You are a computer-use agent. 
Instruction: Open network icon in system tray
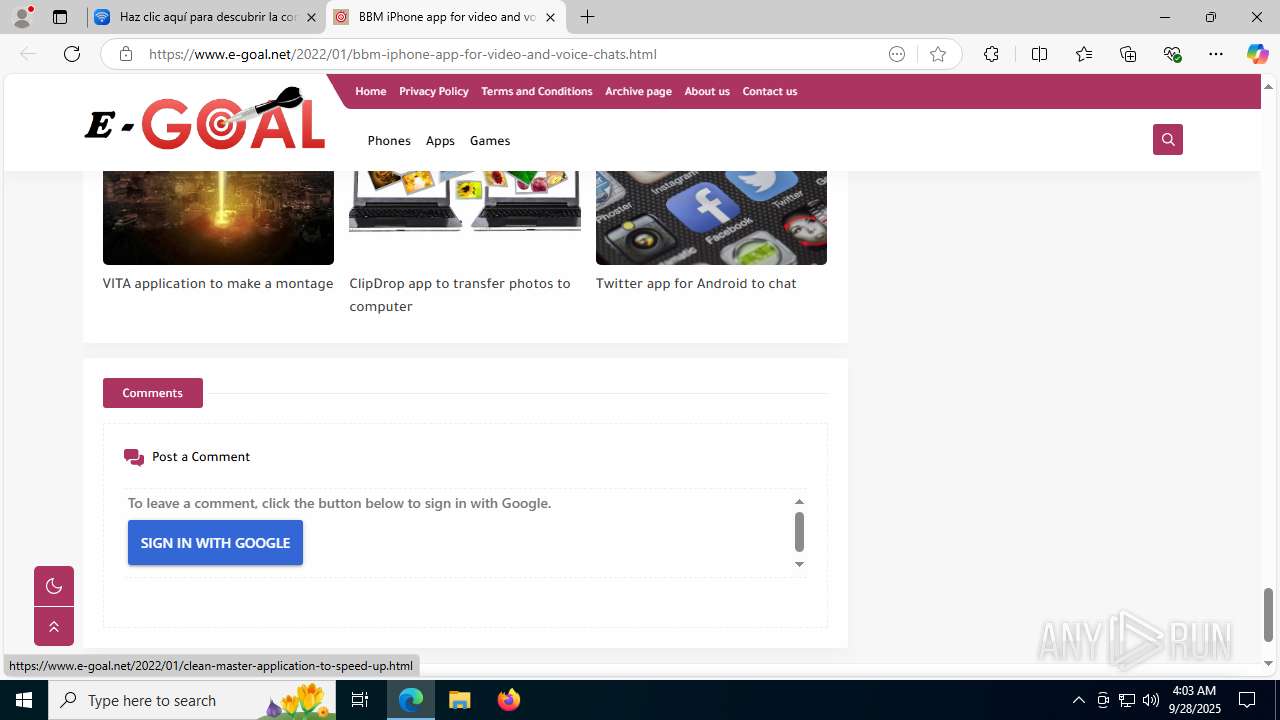click(x=1127, y=700)
